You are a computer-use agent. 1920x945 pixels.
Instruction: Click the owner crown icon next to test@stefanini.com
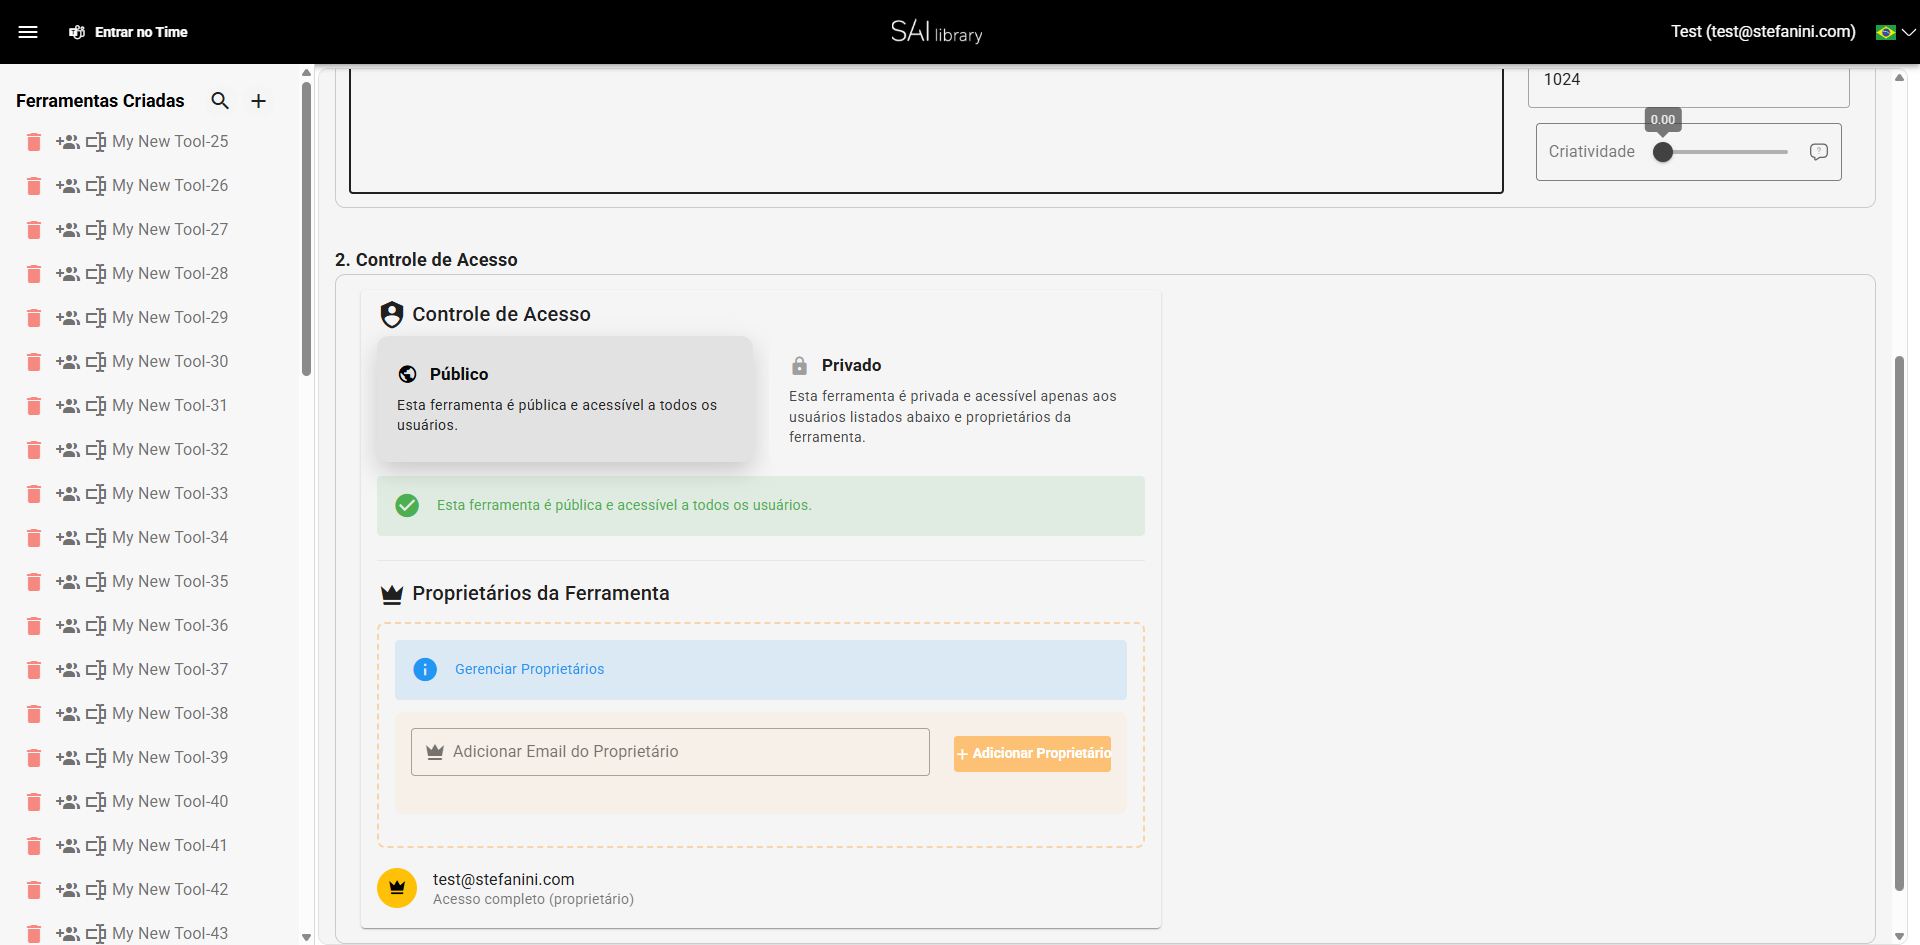396,888
